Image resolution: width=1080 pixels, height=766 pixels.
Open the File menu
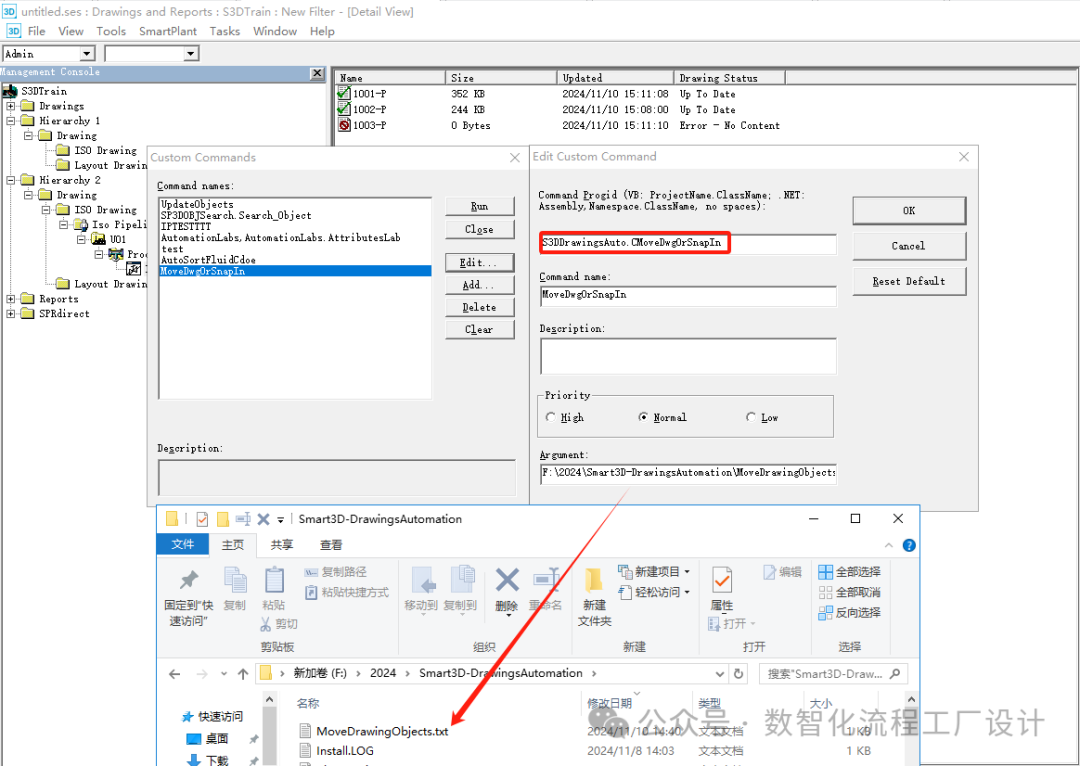37,31
